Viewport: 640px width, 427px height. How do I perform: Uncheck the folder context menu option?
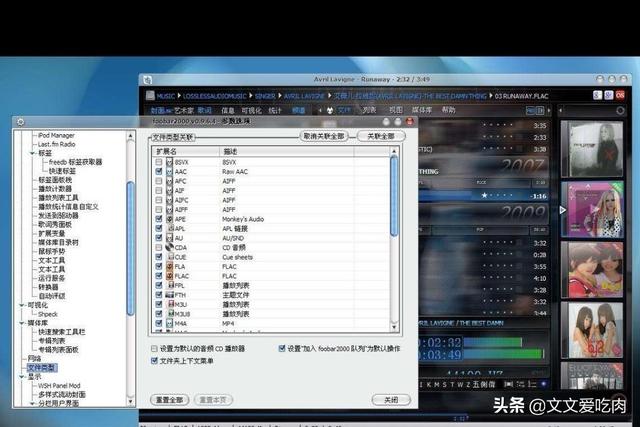[153, 360]
